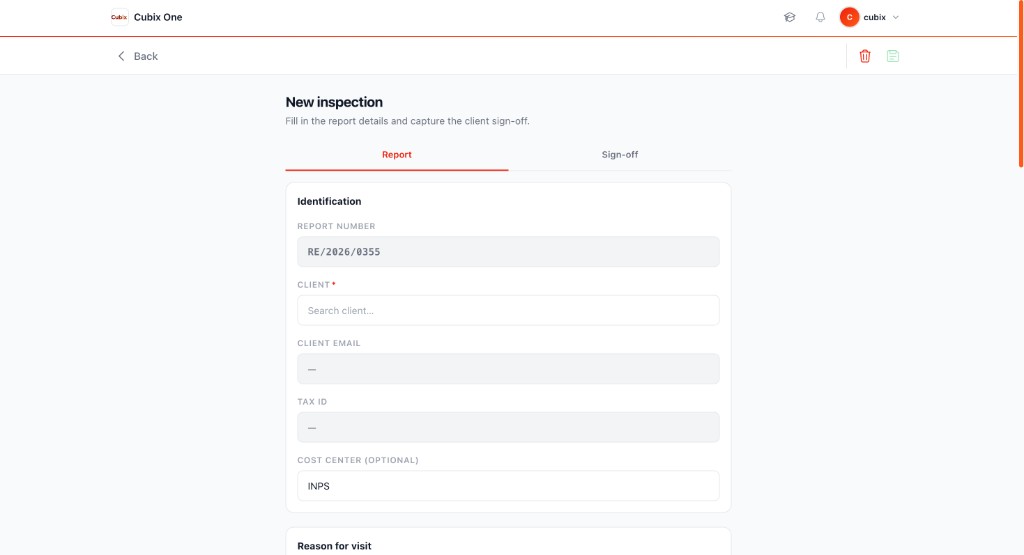Switch to the Sign-off tab
The height and width of the screenshot is (555, 1024).
click(x=620, y=155)
